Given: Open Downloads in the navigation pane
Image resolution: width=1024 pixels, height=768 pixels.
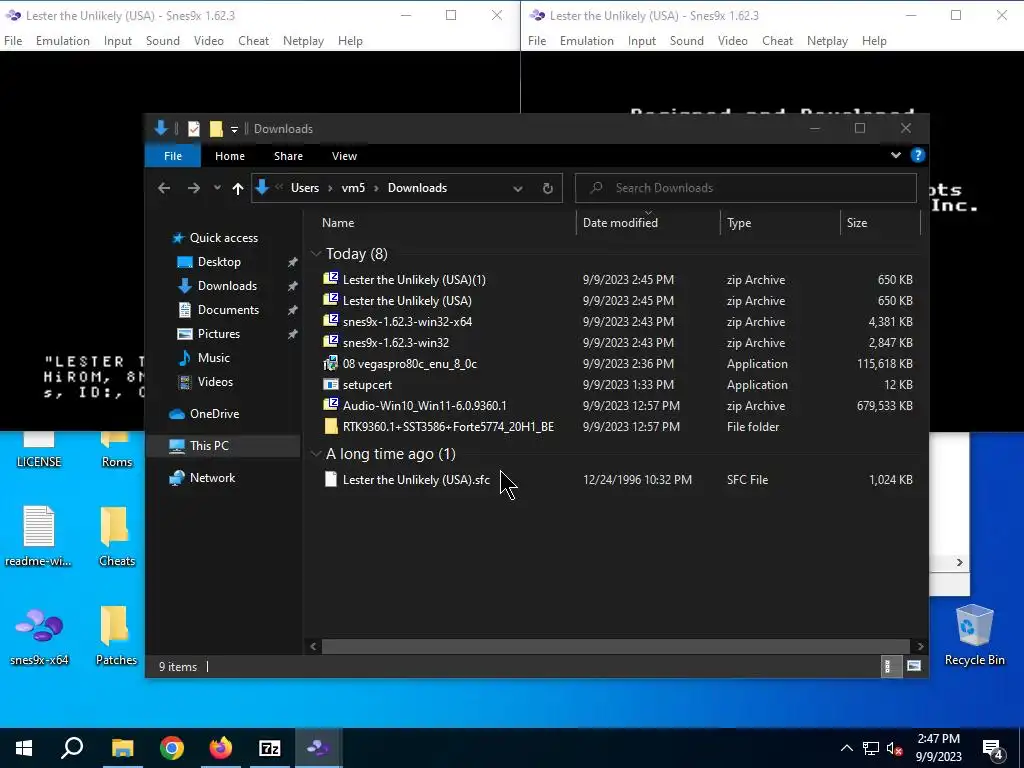Looking at the screenshot, I should [x=227, y=286].
